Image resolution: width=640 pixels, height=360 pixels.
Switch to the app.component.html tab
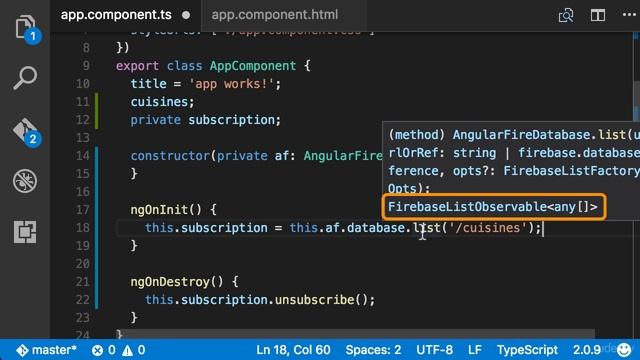[275, 15]
